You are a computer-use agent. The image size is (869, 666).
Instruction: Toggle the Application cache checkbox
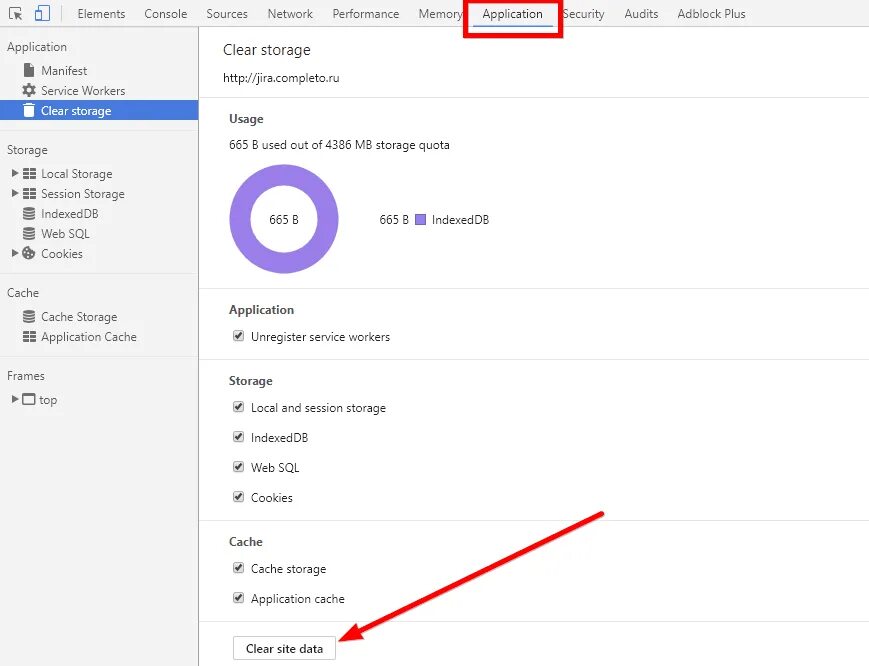pos(238,598)
